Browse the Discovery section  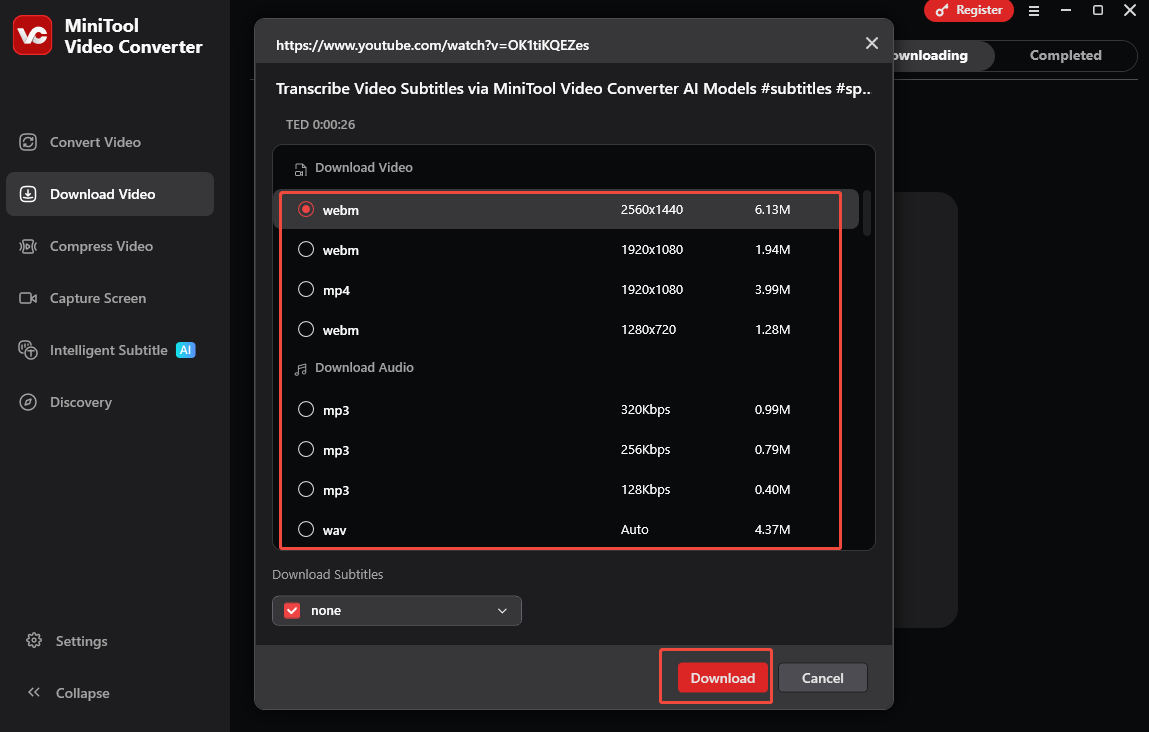(81, 402)
